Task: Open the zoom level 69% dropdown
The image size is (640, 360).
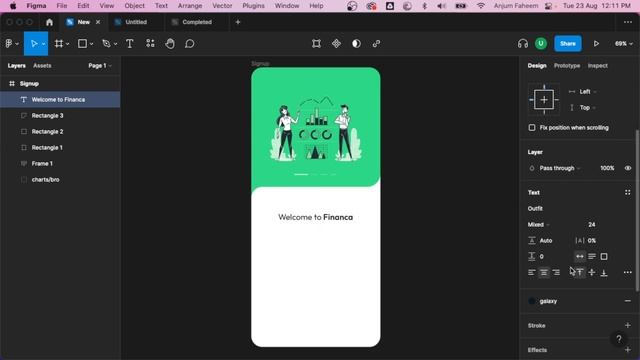Action: (x=623, y=44)
